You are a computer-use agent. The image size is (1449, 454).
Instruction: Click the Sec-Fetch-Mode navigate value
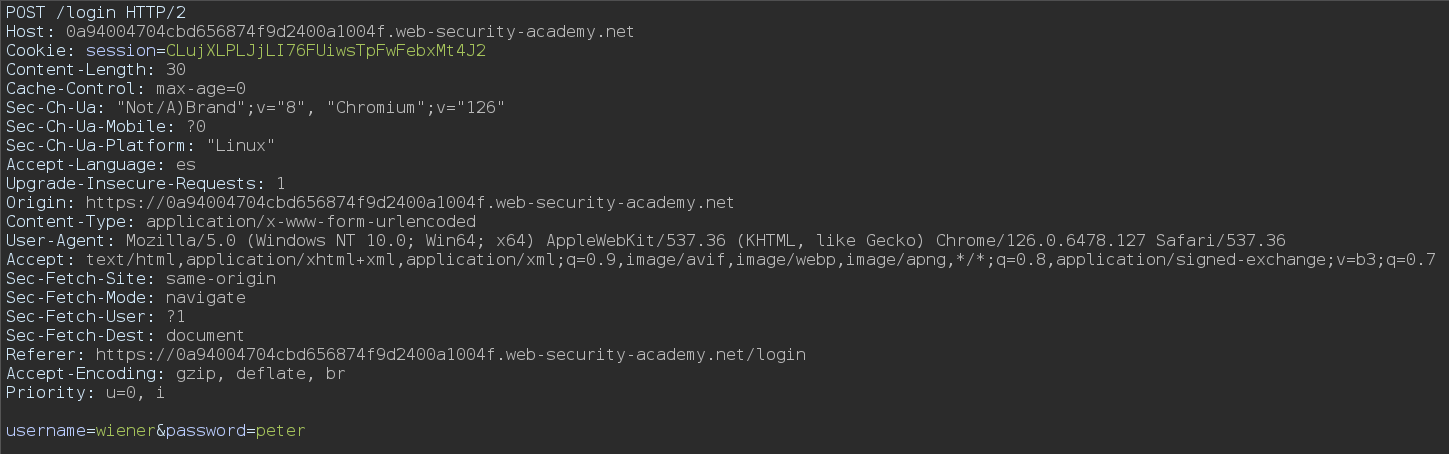click(206, 297)
